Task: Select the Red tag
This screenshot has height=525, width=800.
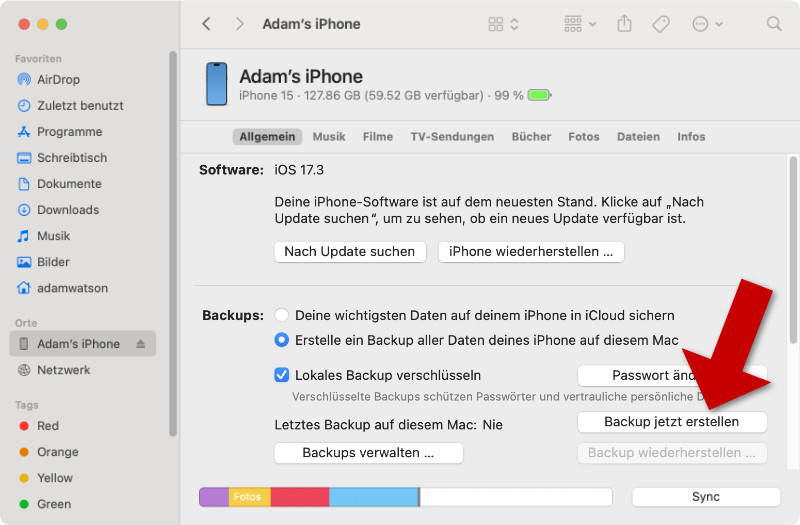Action: (x=46, y=426)
